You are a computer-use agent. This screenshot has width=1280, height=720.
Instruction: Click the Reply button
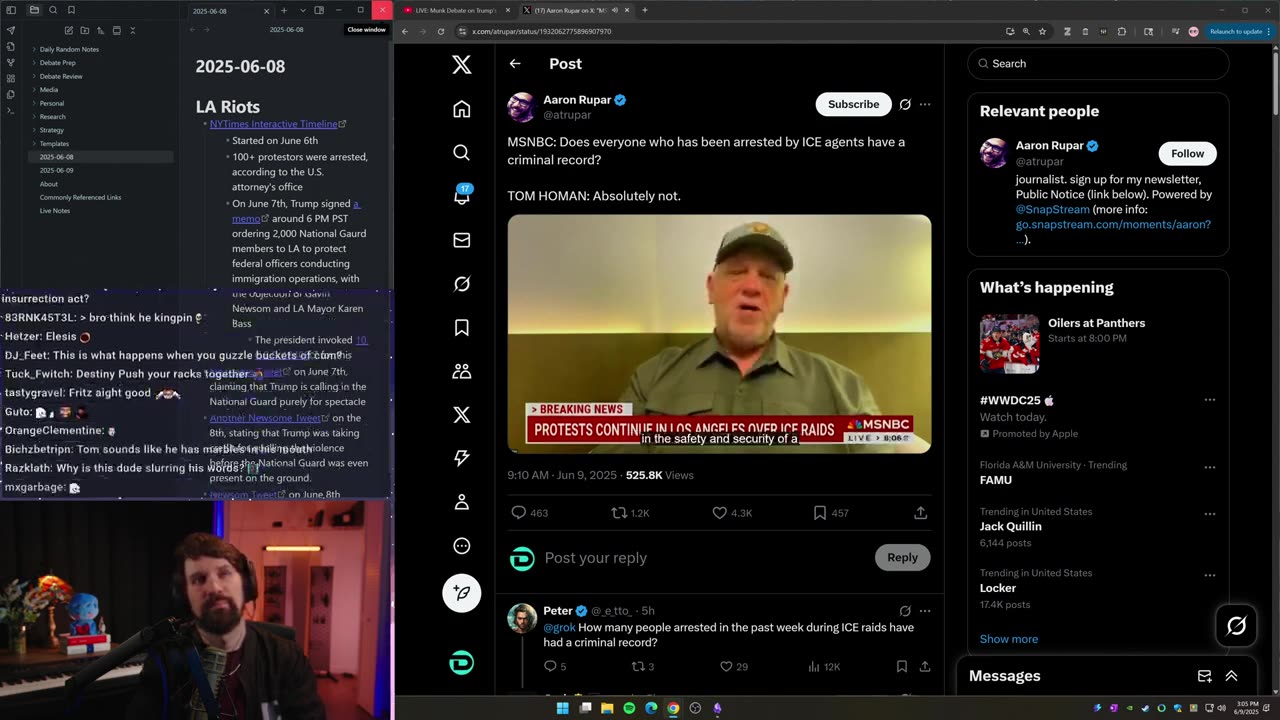[902, 557]
